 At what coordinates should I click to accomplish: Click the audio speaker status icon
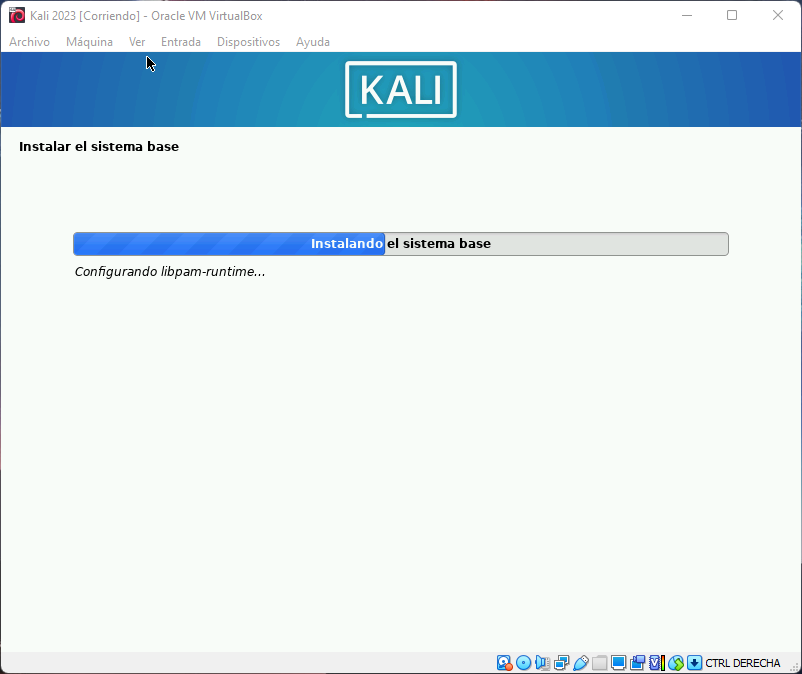pos(542,663)
